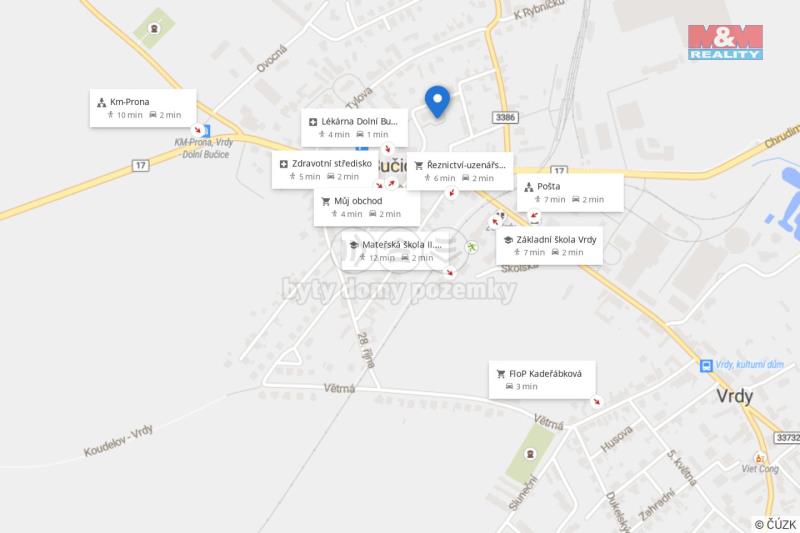Viewport: 800px width, 533px height.
Task: Open the Základní škola Vrdy card
Action: point(549,246)
